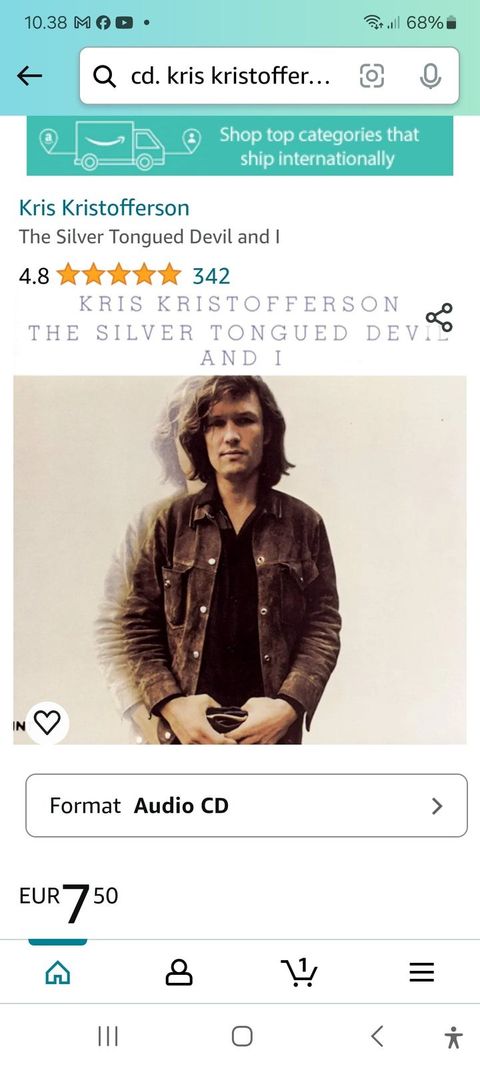
Task: Tap the five star rating row
Action: click(119, 276)
